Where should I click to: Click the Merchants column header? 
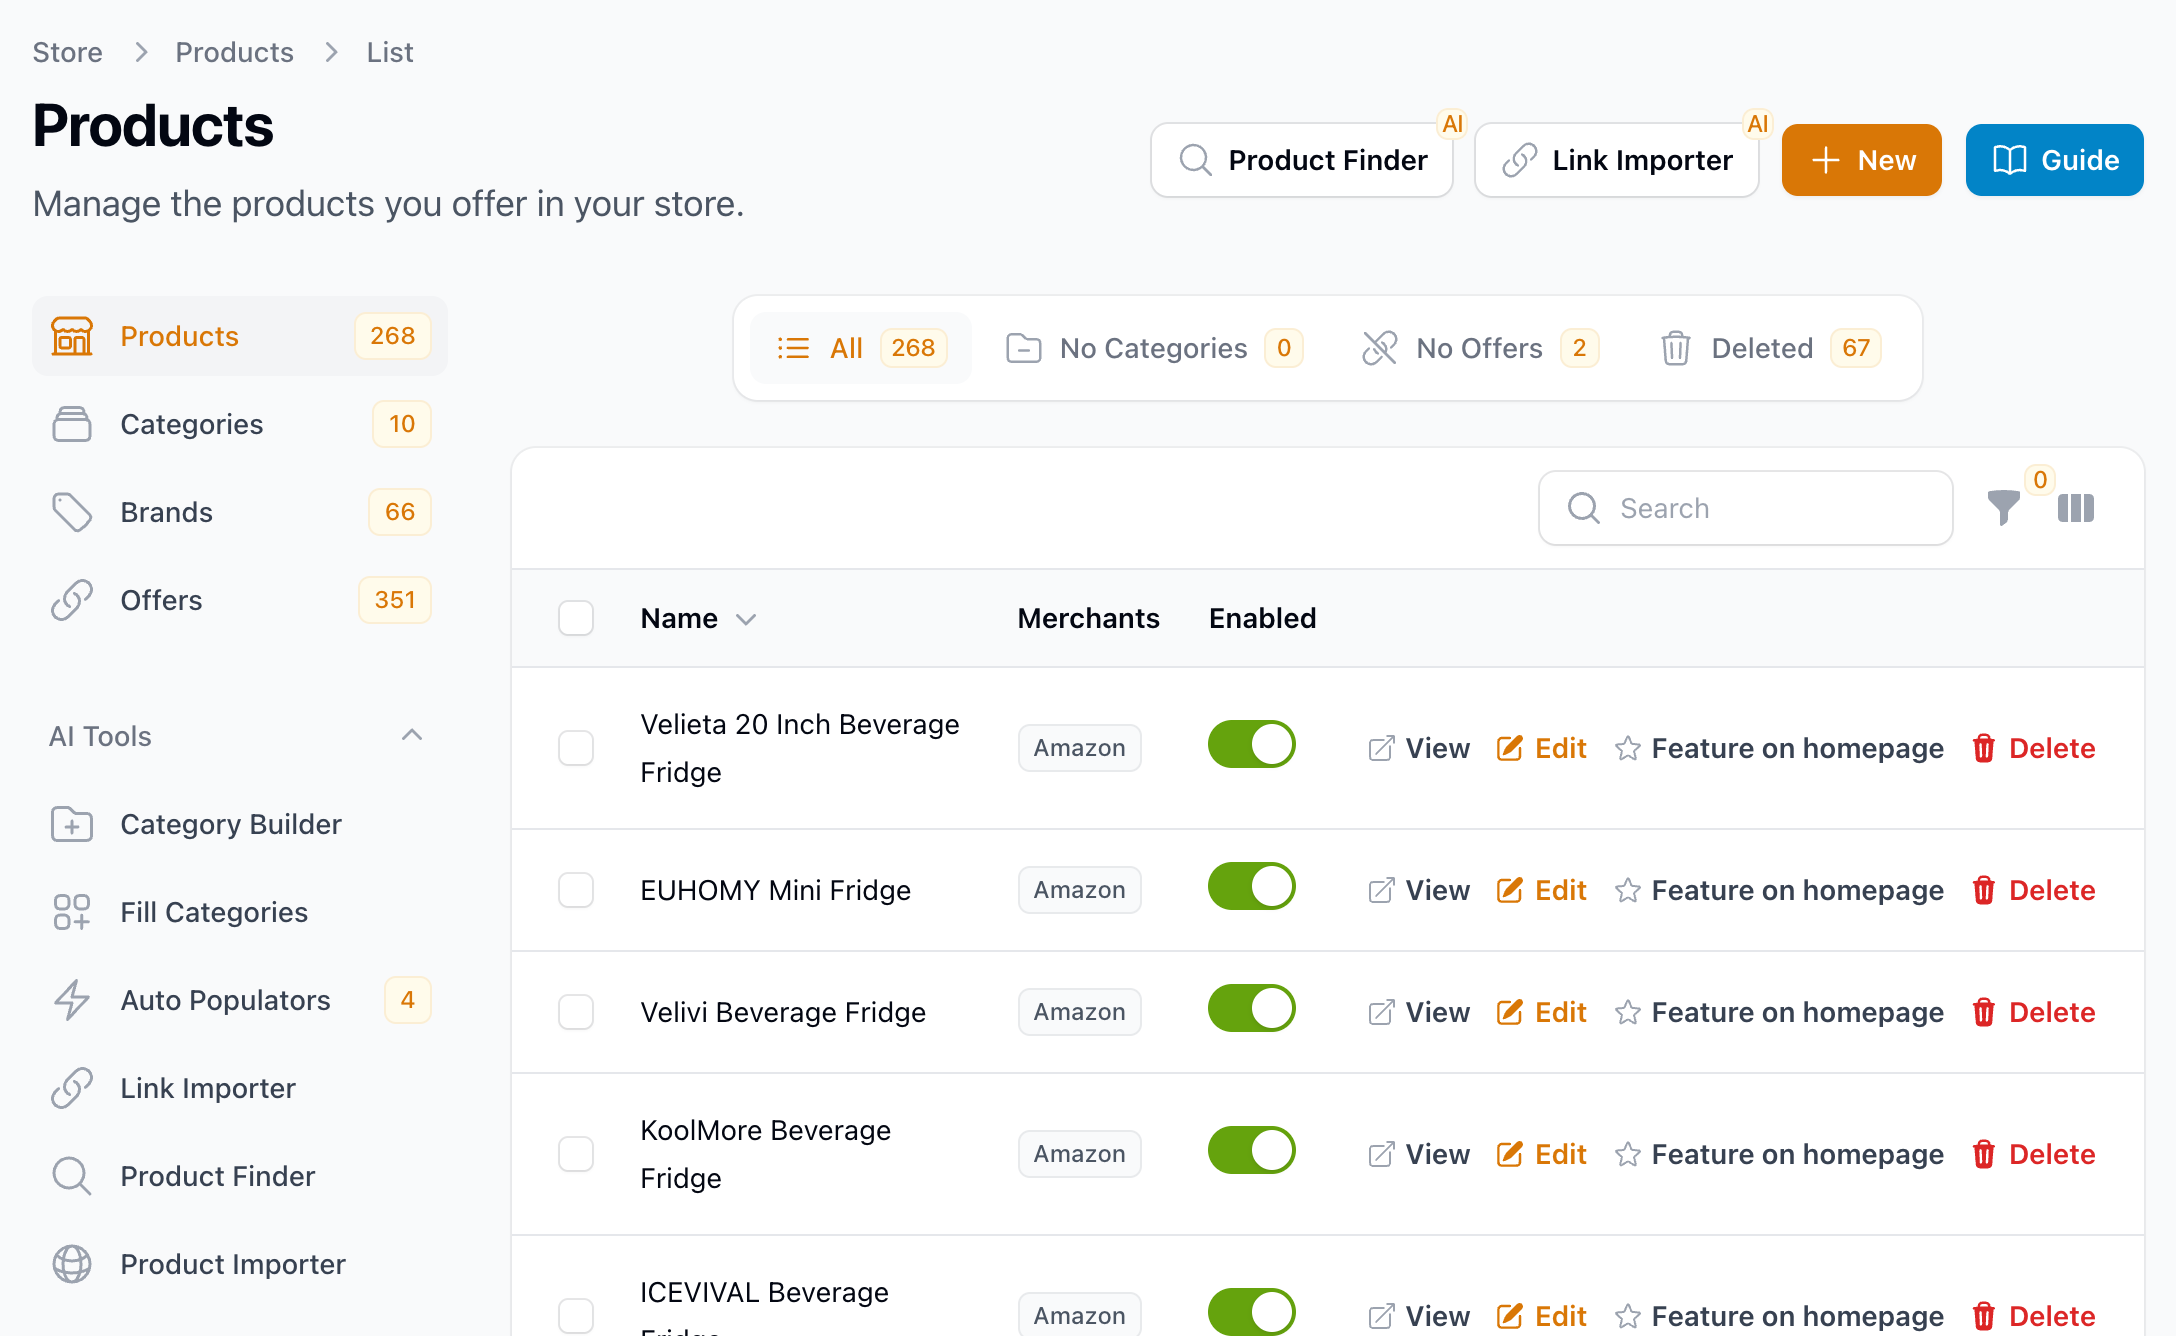[1088, 618]
